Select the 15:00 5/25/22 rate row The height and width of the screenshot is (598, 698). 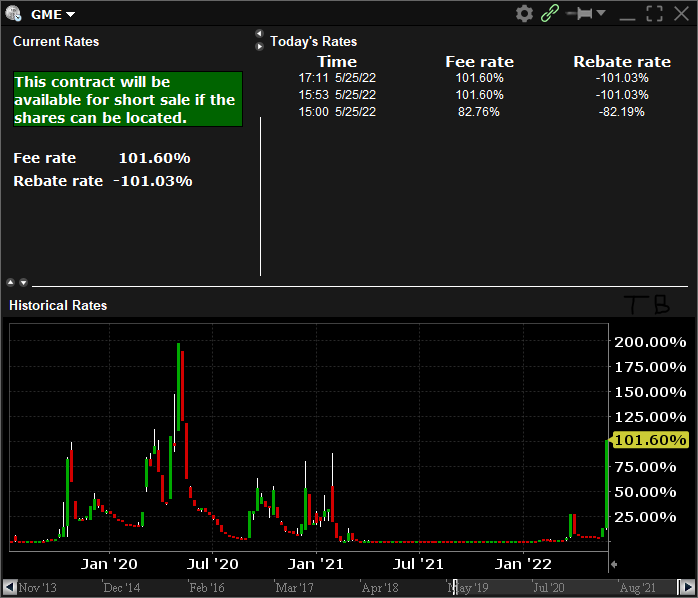pos(473,112)
